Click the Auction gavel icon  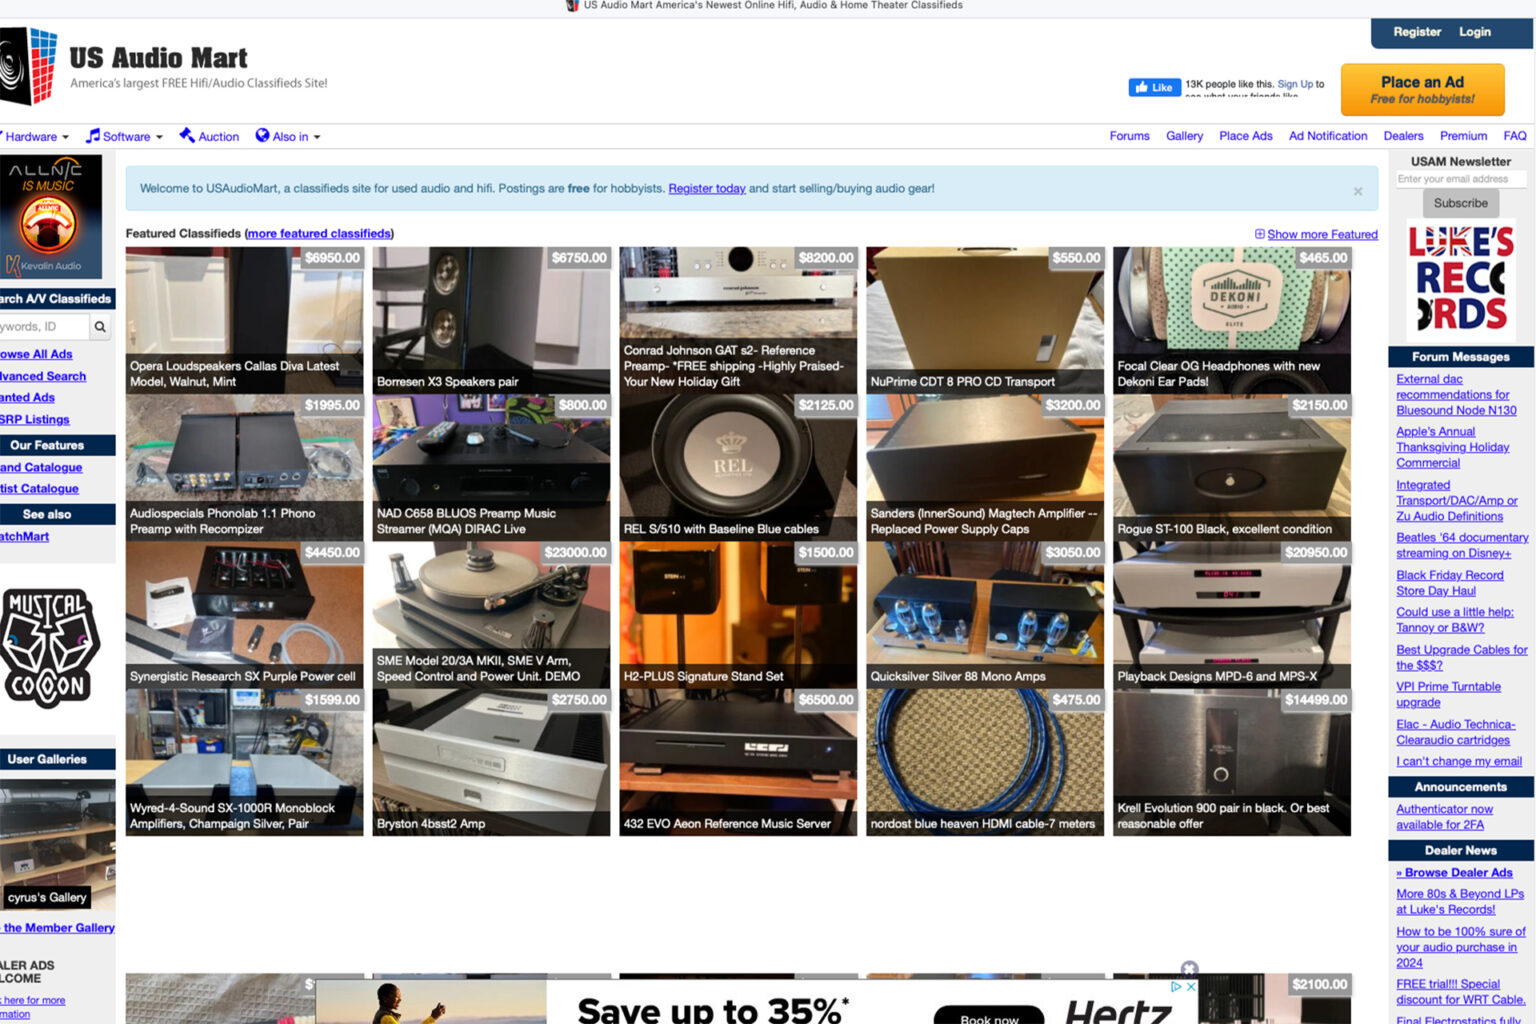tap(187, 136)
